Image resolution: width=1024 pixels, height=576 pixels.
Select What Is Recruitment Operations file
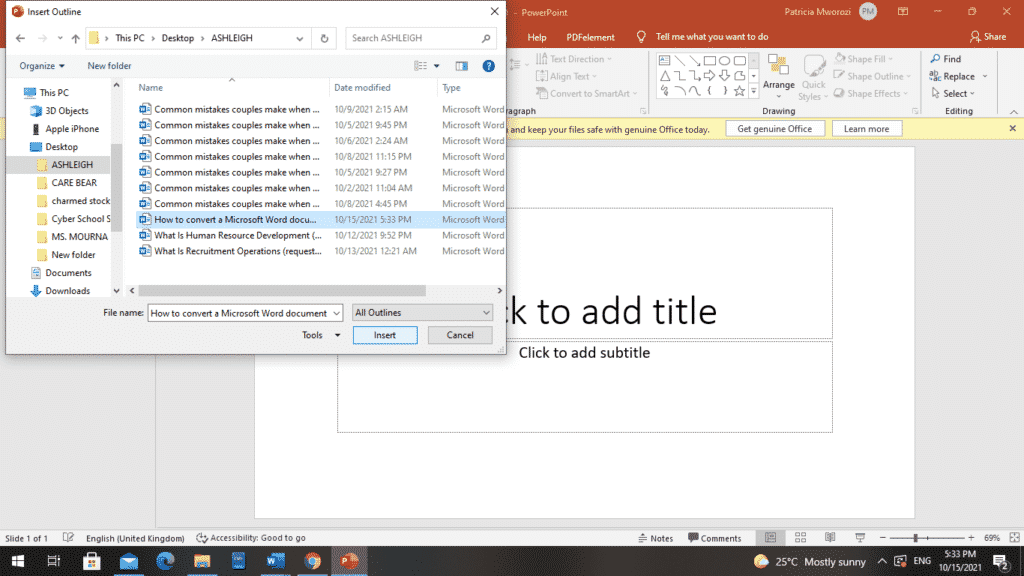point(238,251)
